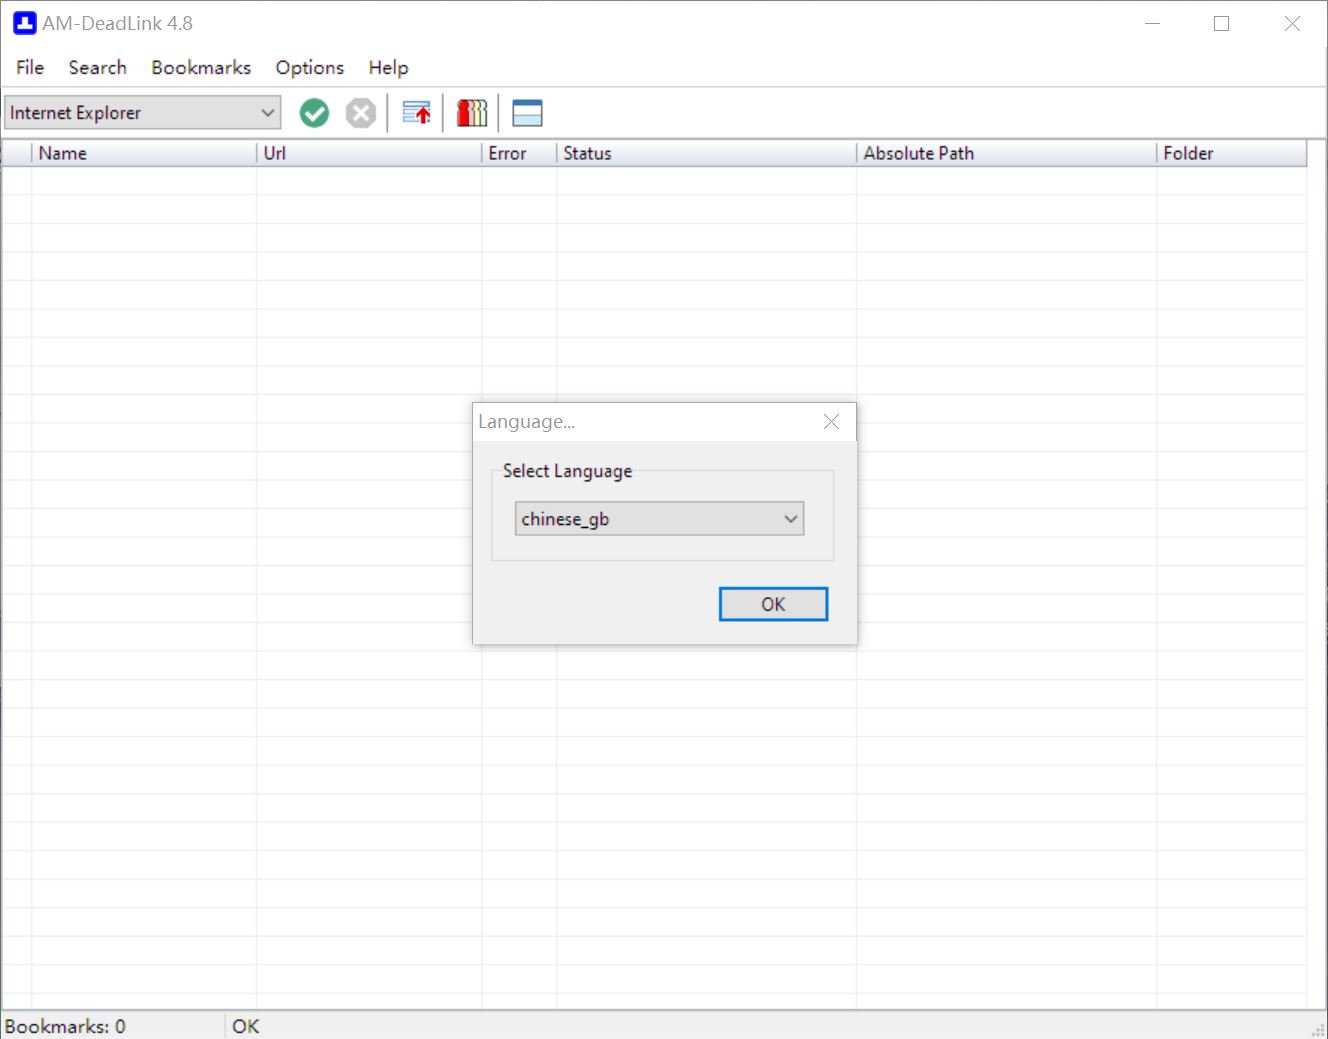Viewport: 1328px width, 1039px height.
Task: Close the Language dialog with X
Action: click(831, 422)
